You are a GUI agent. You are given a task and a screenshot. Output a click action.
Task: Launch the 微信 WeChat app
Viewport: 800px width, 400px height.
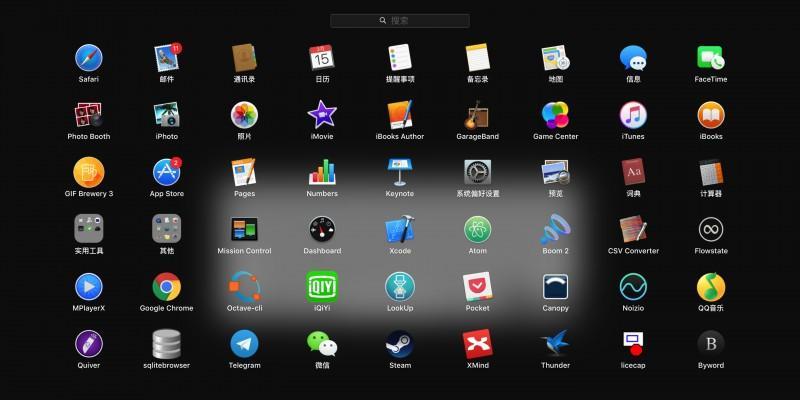click(322, 344)
